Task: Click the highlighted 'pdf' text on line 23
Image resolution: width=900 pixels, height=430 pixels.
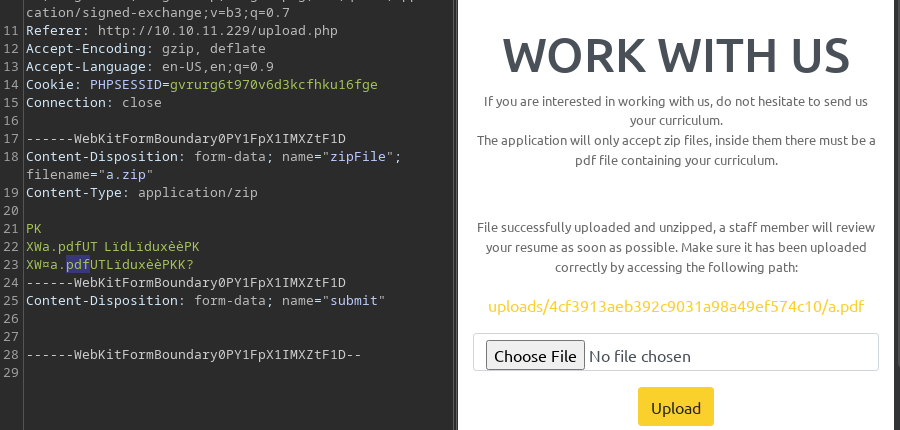Action: point(78,265)
